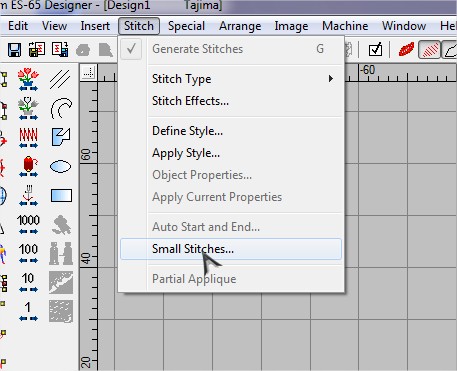Screen dimensions: 457x371
Task: Open the Edit menu
Action: pos(18,26)
